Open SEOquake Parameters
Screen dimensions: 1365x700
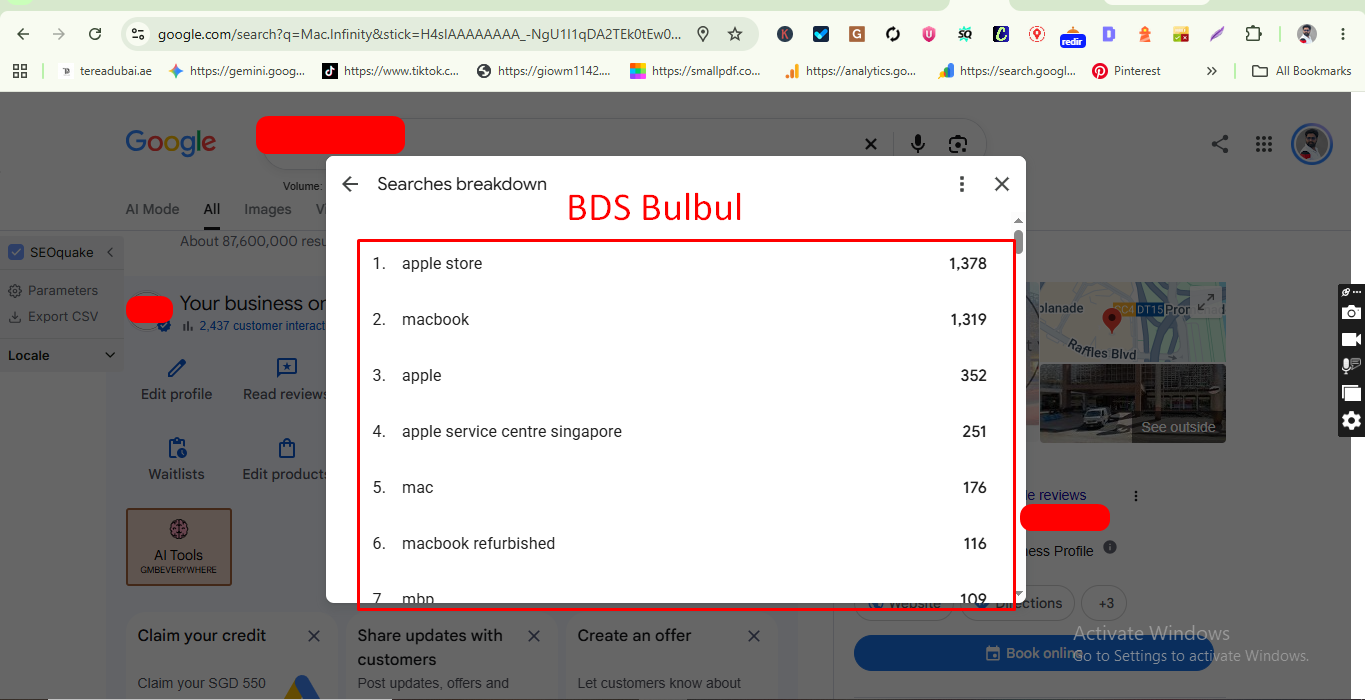coord(53,290)
